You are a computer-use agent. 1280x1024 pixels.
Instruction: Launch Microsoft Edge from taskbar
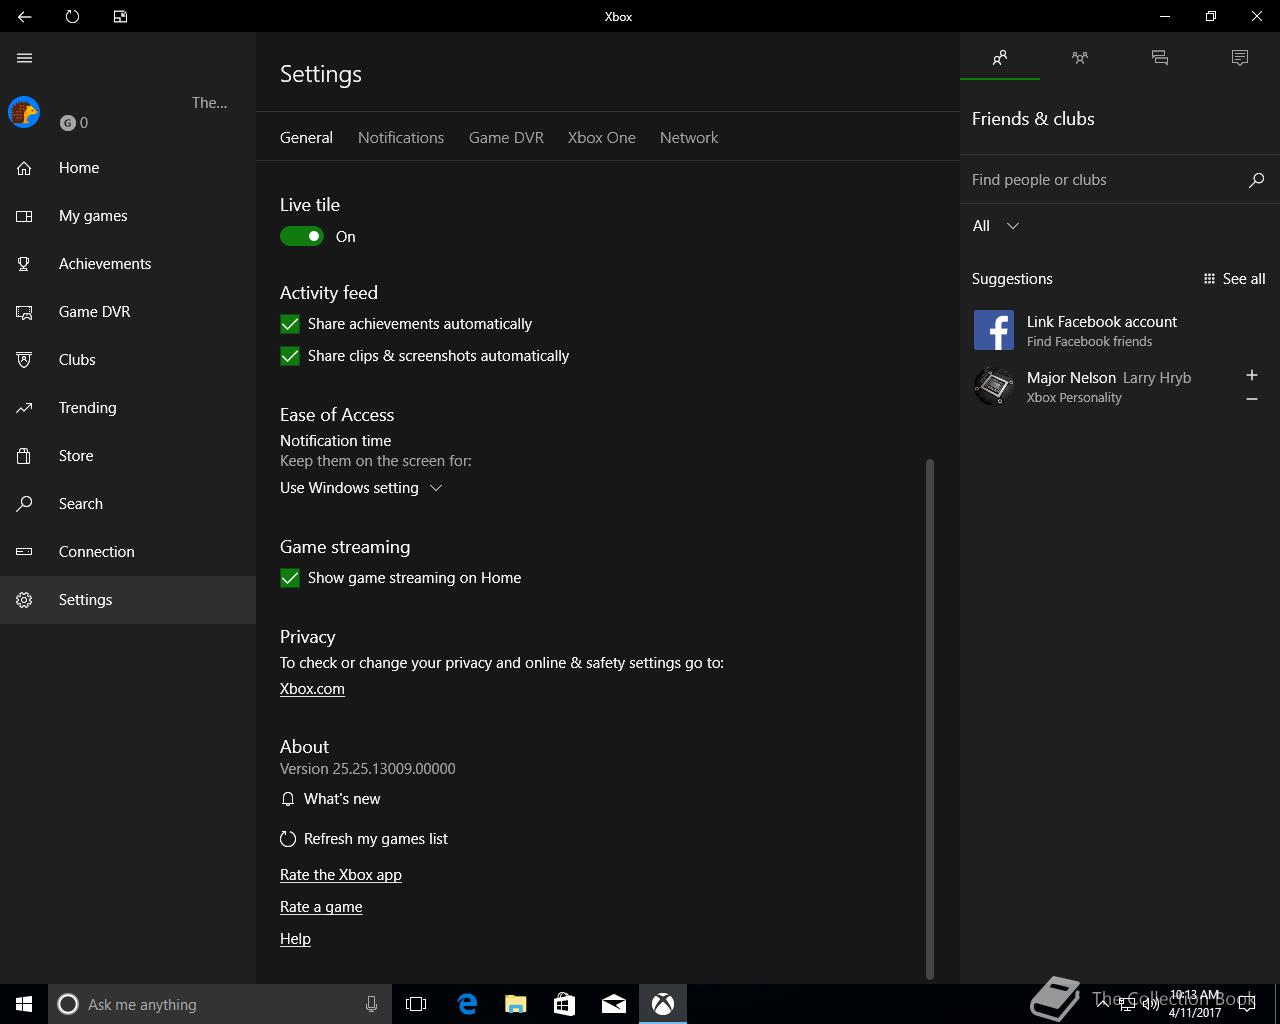[x=466, y=1004]
